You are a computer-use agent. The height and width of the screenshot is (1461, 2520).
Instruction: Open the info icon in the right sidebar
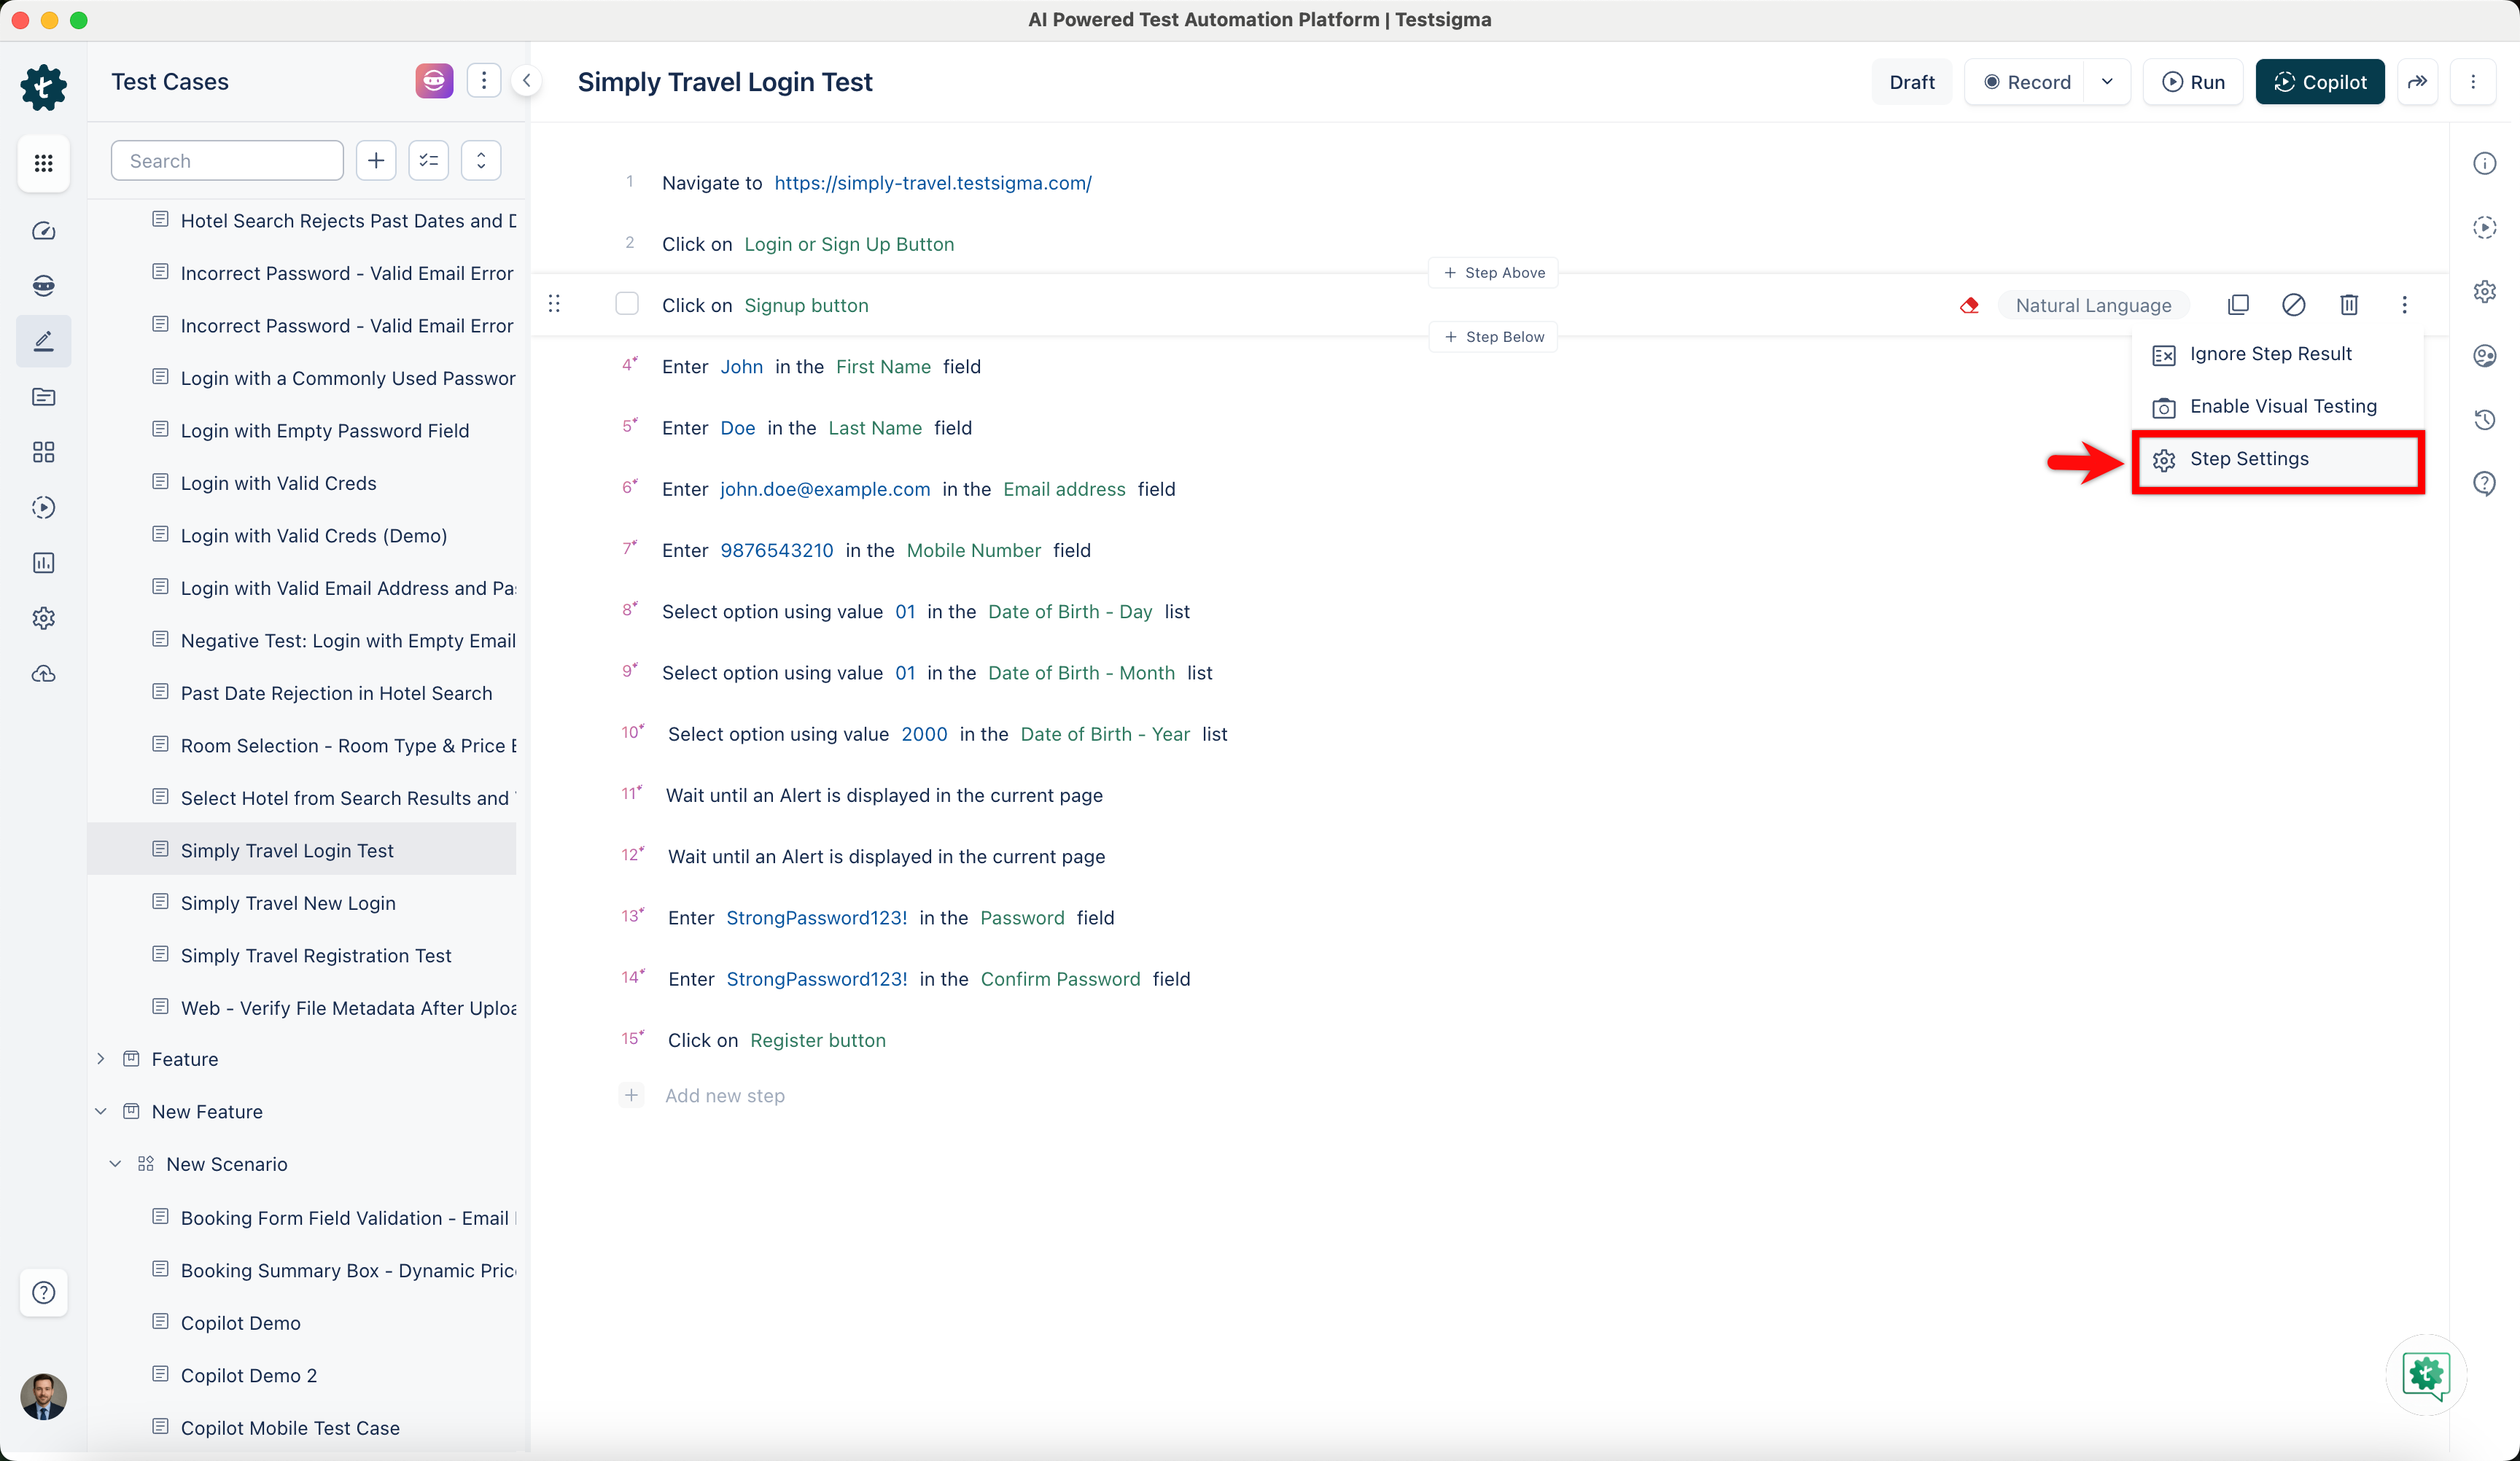click(2485, 163)
